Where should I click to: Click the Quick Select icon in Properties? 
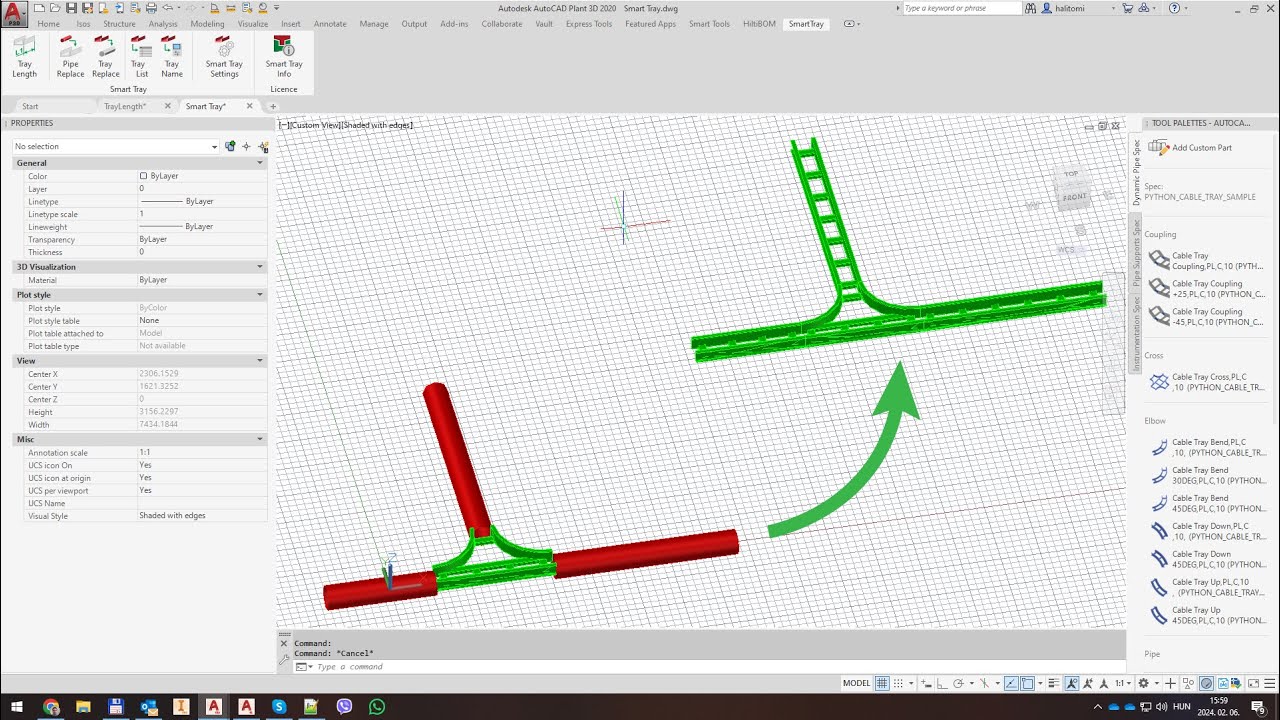229,146
